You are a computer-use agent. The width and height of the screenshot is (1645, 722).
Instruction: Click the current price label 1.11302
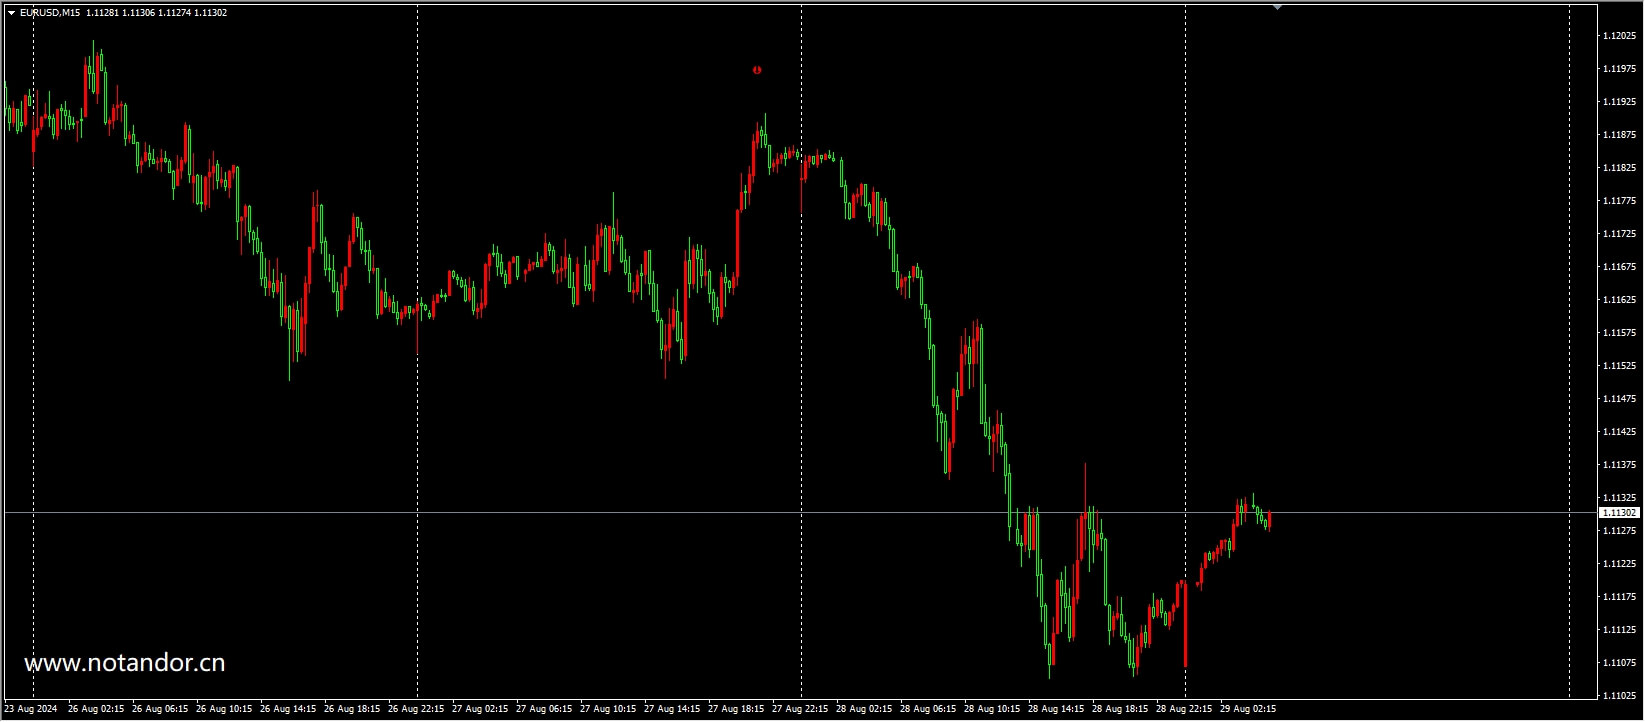pyautogui.click(x=1620, y=513)
